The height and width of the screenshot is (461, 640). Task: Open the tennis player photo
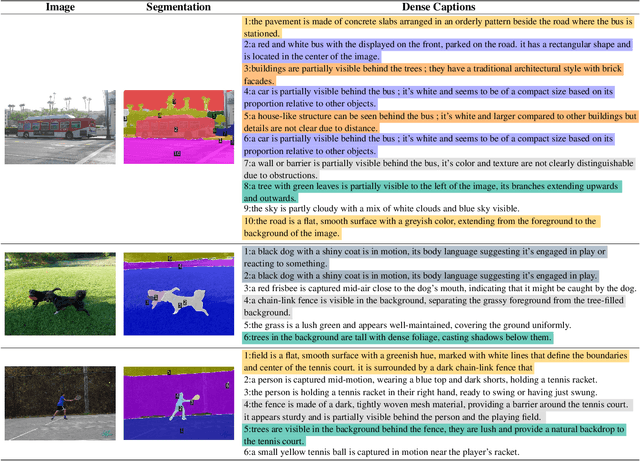(x=59, y=401)
